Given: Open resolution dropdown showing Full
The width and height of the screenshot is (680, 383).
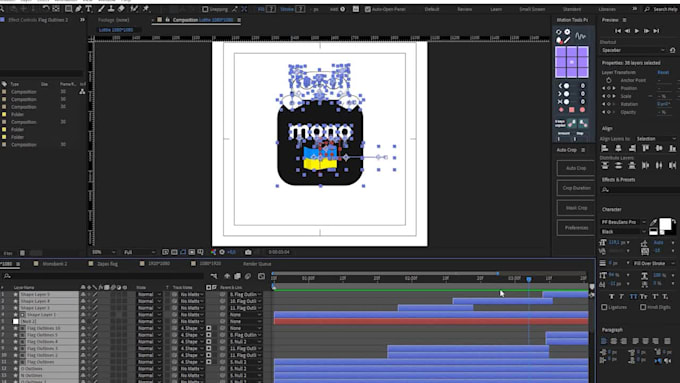Looking at the screenshot, I should 139,252.
